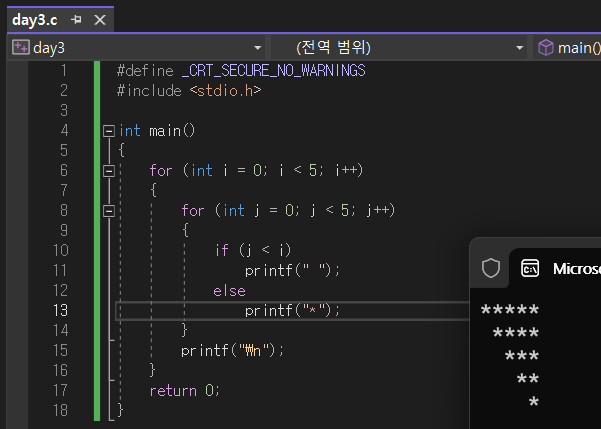Click the main() cube icon
Image resolution: width=601 pixels, height=429 pixels.
click(x=545, y=48)
